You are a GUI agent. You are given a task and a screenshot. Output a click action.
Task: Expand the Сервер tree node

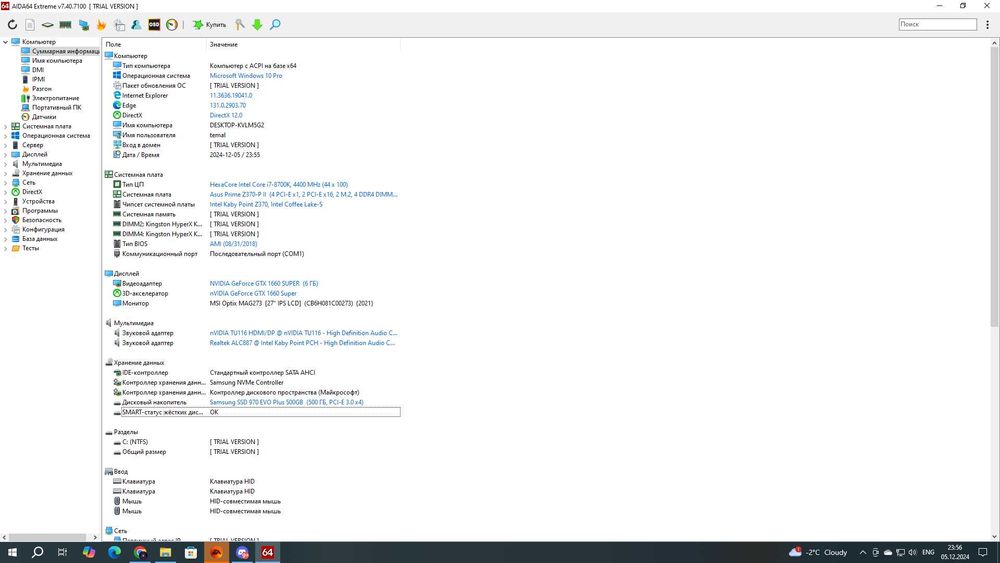(x=5, y=145)
